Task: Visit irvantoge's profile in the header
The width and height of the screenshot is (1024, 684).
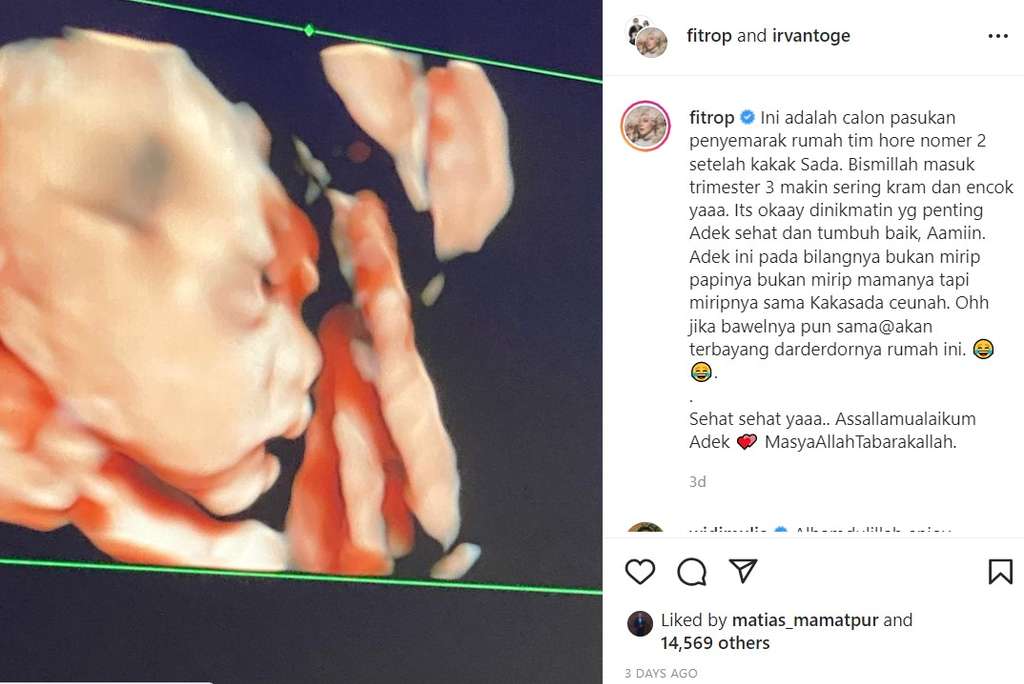Action: coord(811,36)
